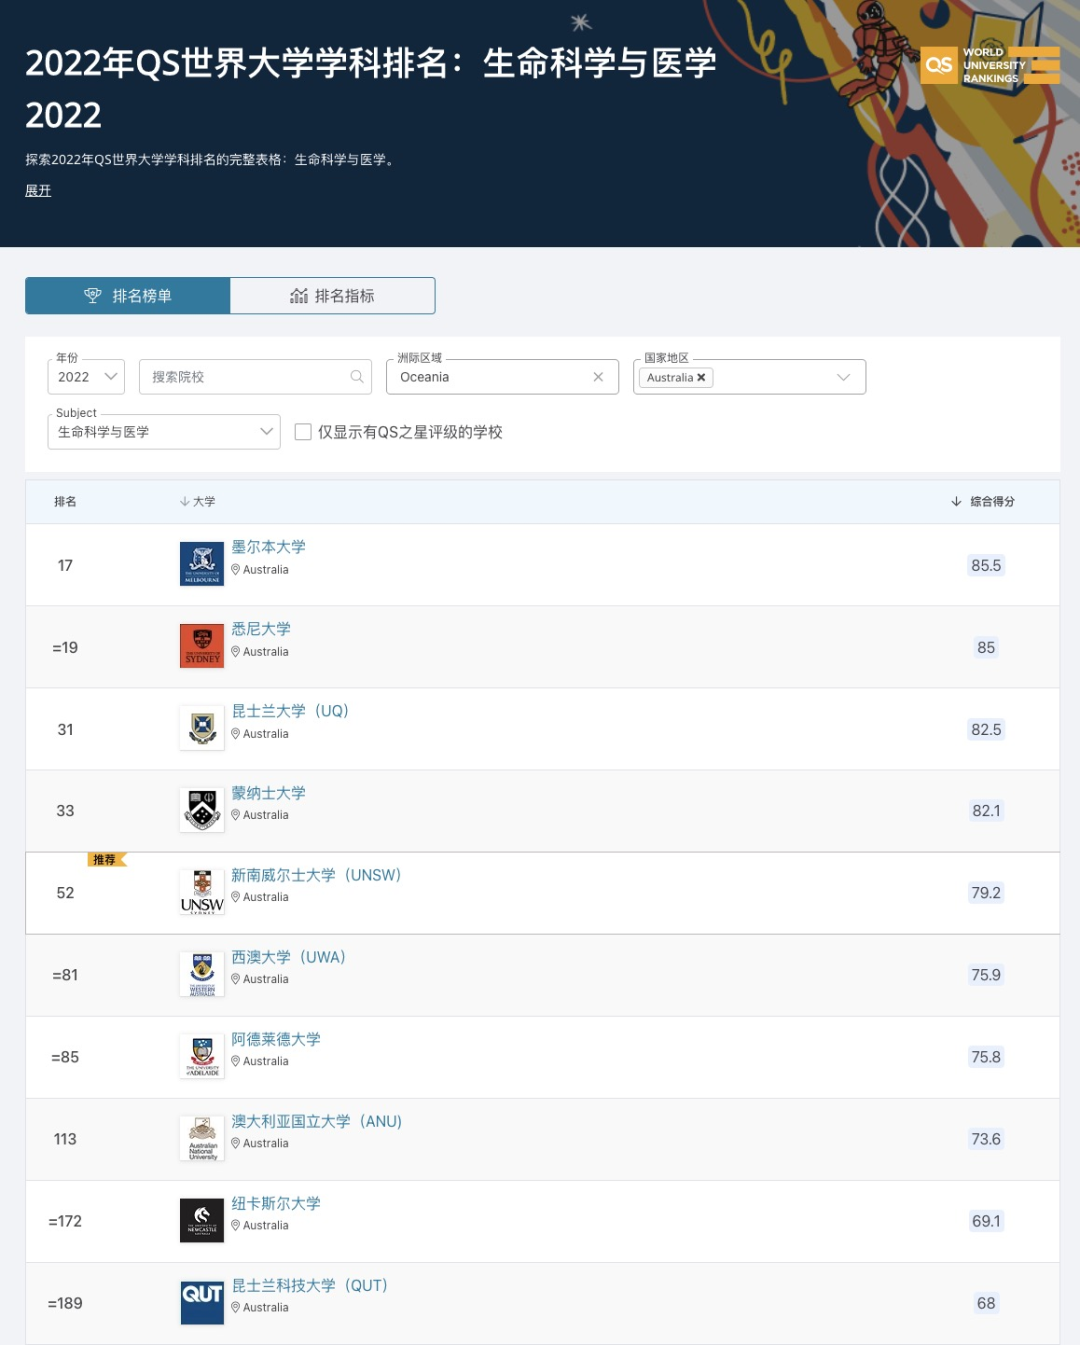Open 阿德莱德大学 university link

pyautogui.click(x=276, y=1039)
